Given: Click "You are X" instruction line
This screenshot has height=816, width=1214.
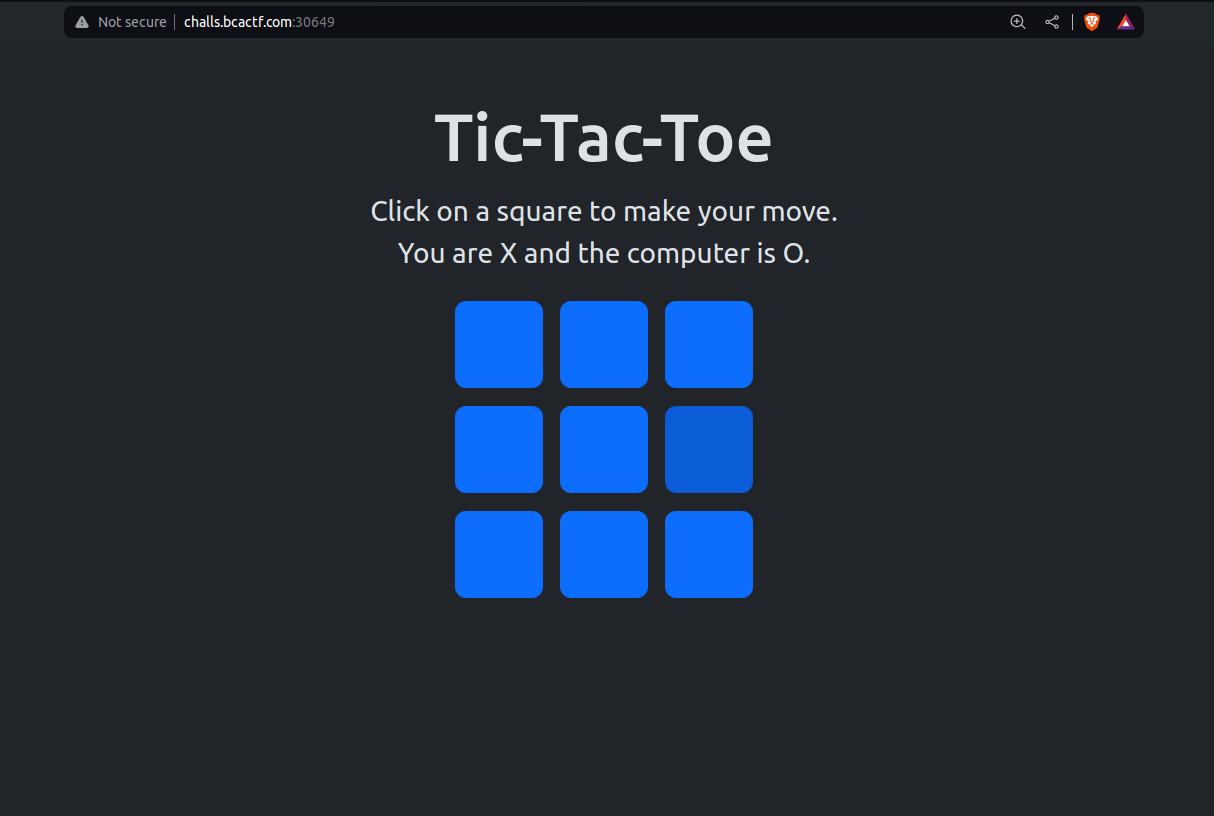Looking at the screenshot, I should click(x=603, y=253).
